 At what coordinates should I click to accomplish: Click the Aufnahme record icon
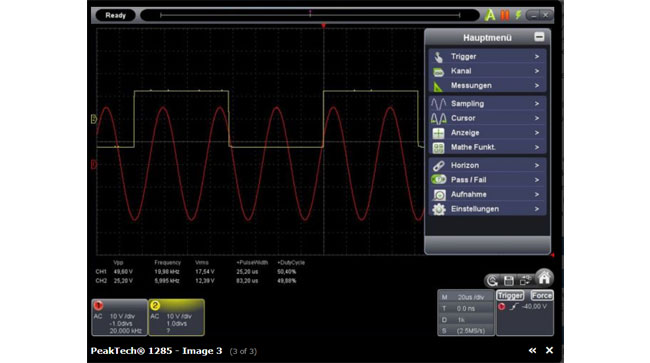439,195
